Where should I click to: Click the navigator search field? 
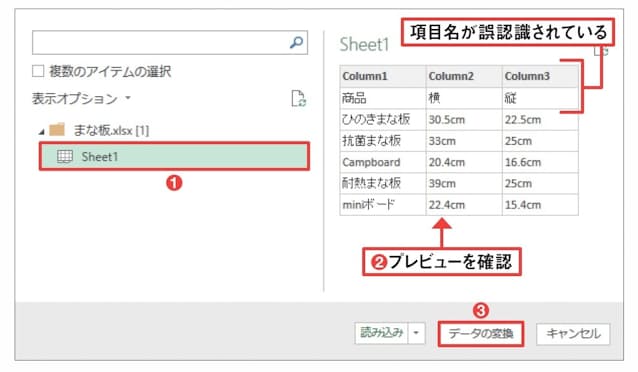point(170,42)
